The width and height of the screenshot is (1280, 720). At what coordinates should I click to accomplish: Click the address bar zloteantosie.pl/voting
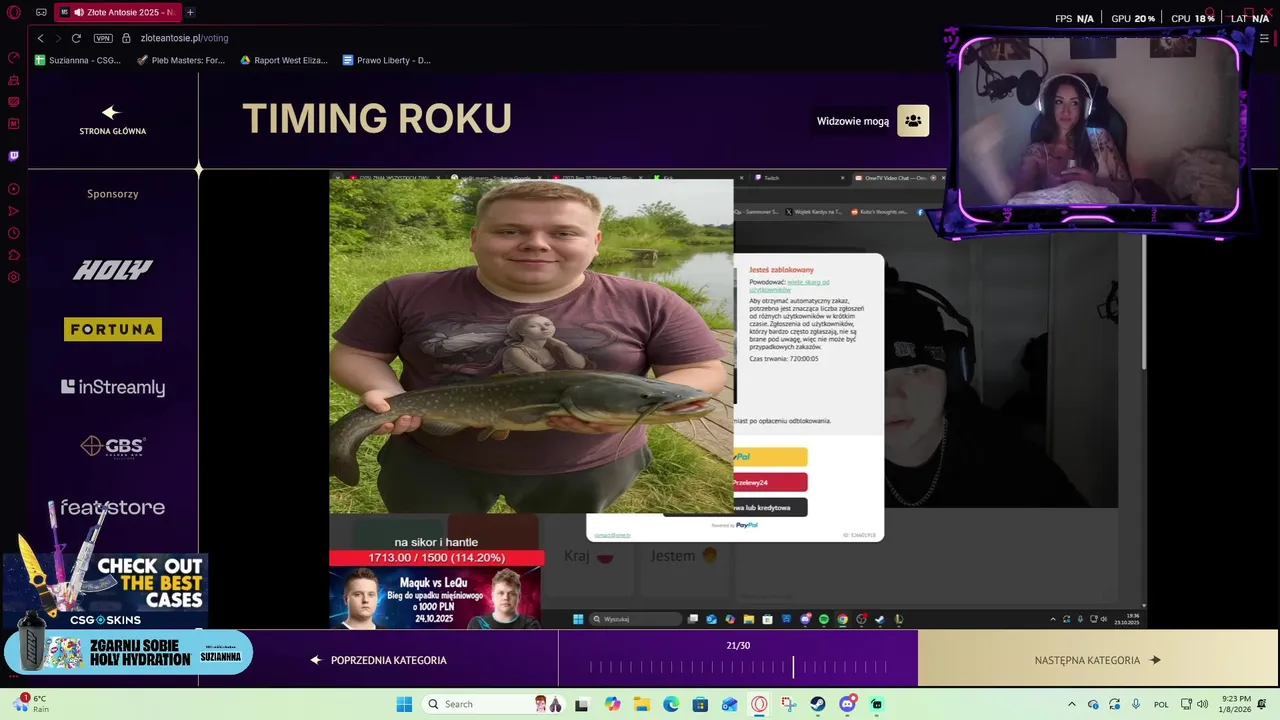coord(185,38)
